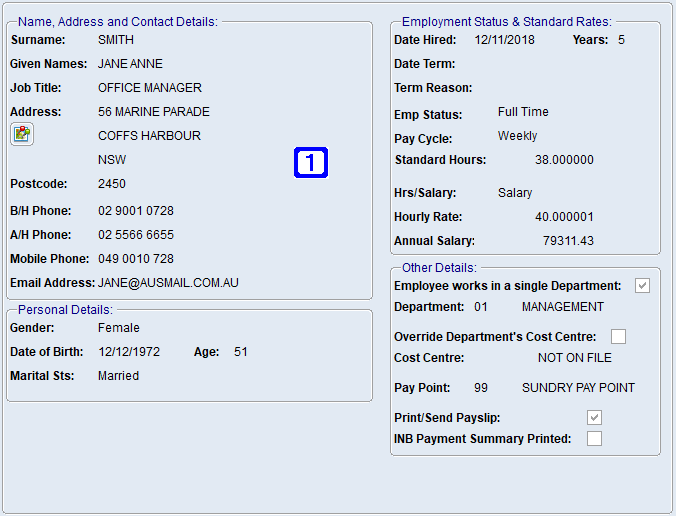Tick INB Payment Summary Printed checkbox
This screenshot has width=676, height=516.
594,438
